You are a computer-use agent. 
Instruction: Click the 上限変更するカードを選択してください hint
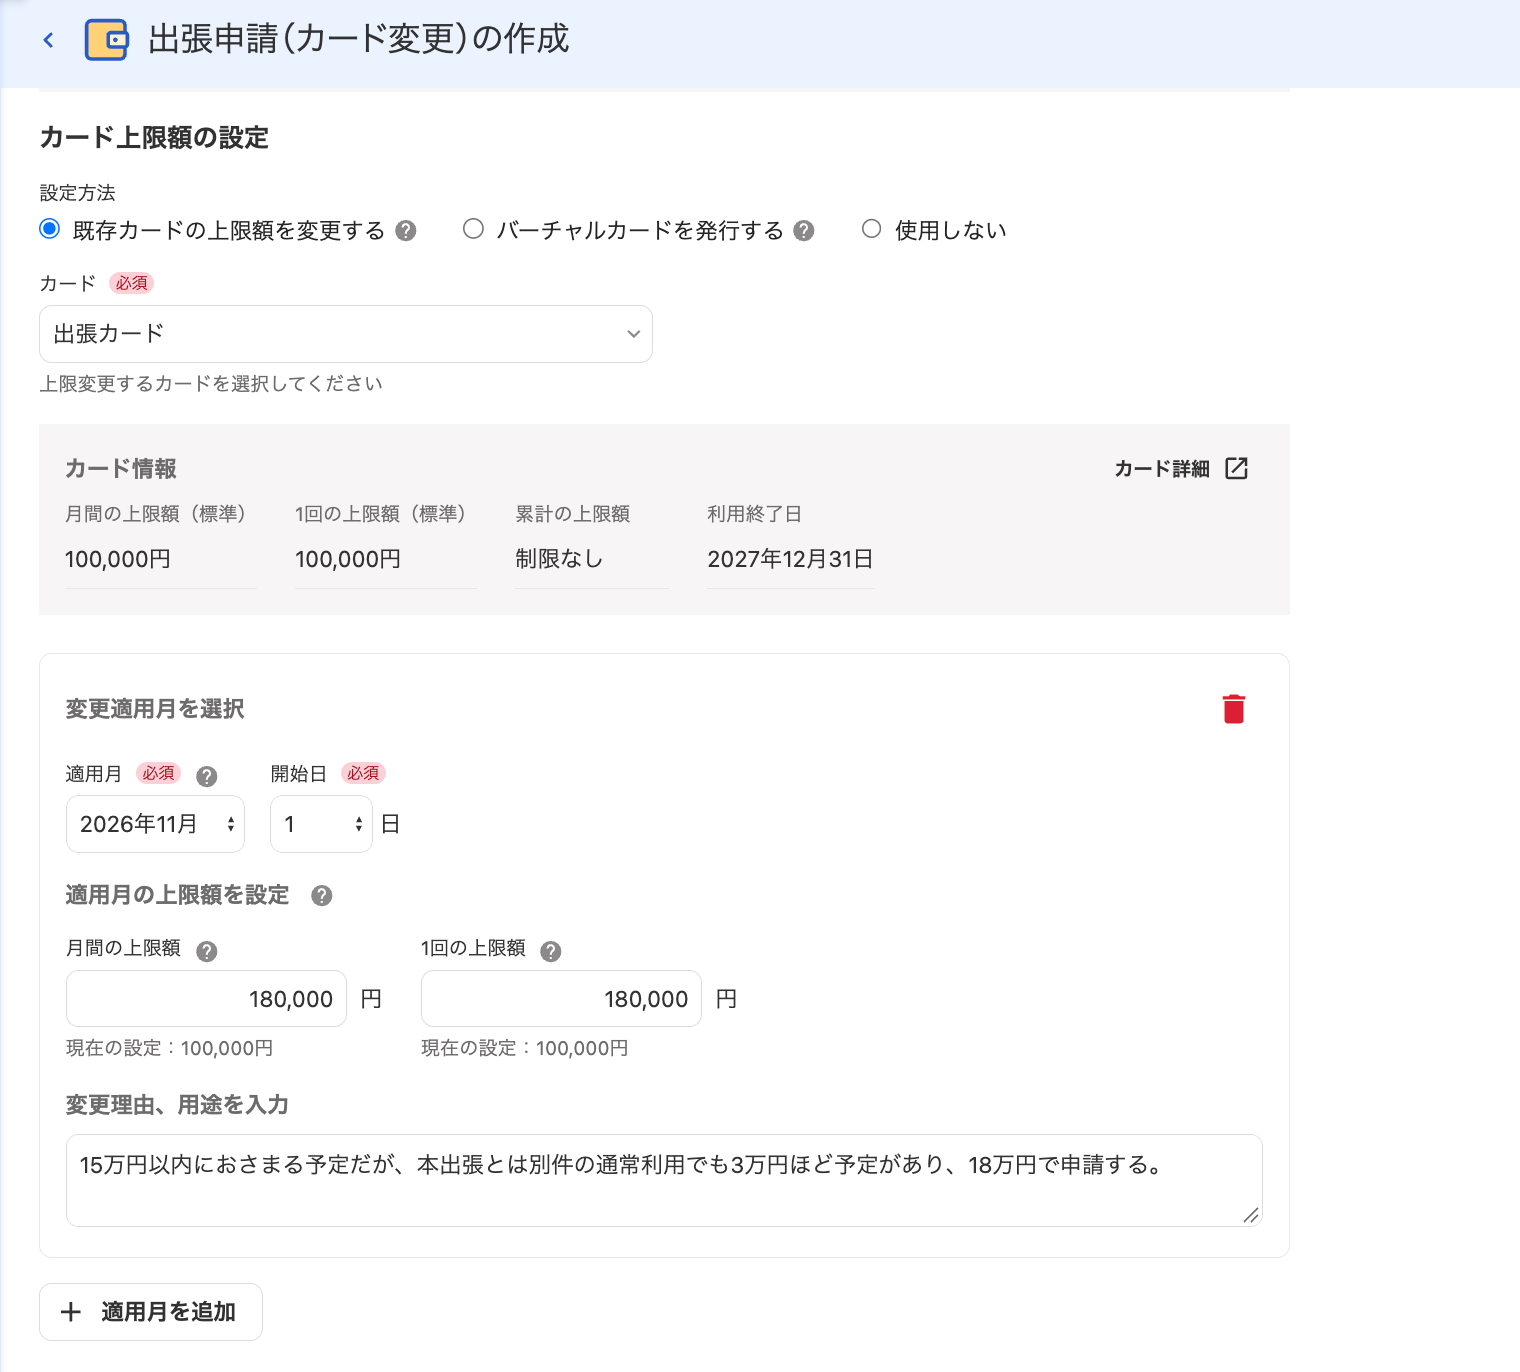211,384
